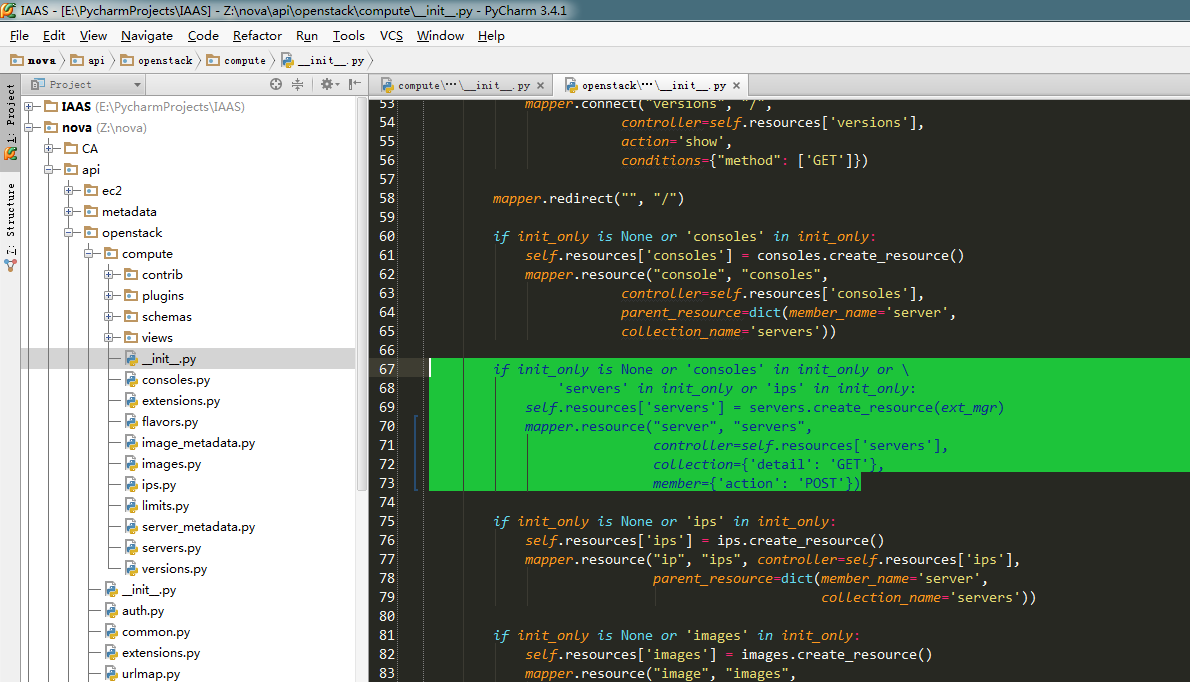Open the File menu
This screenshot has height=682, width=1190.
point(19,36)
